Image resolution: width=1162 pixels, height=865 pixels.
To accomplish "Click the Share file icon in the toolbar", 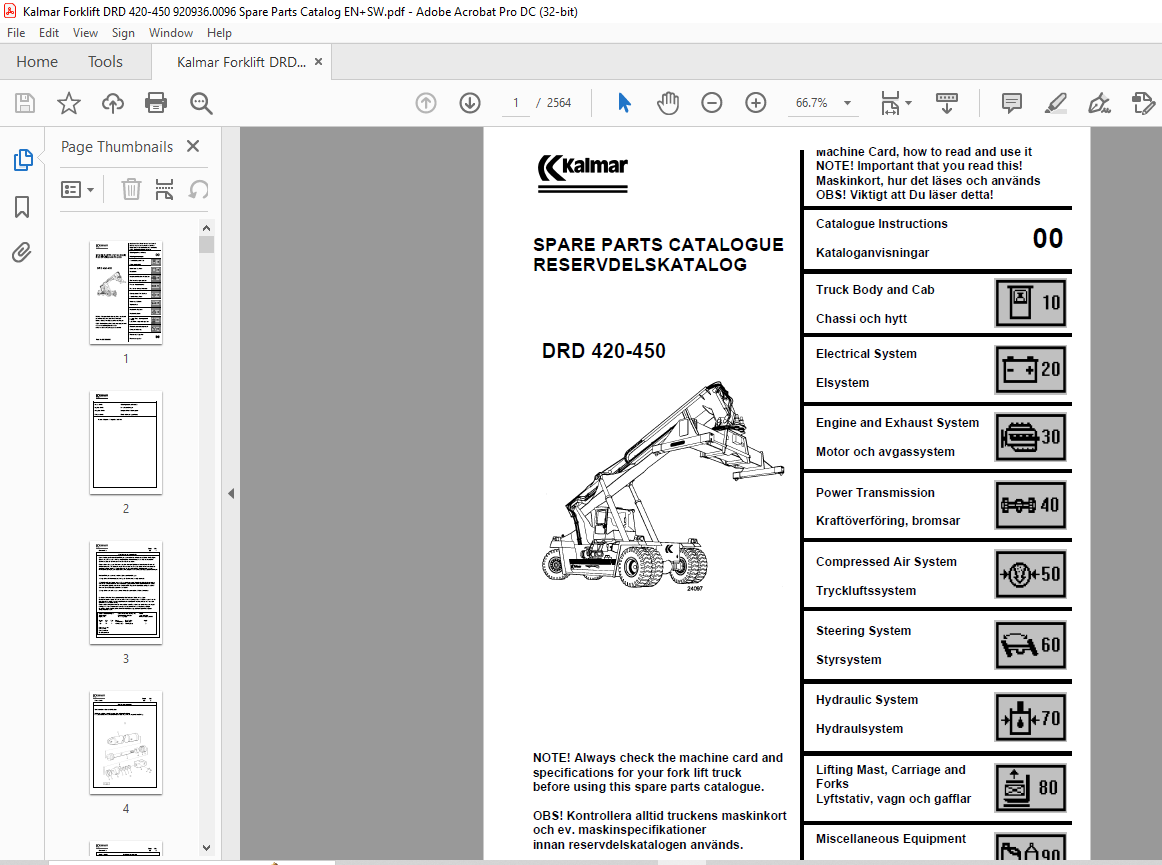I will (1143, 103).
